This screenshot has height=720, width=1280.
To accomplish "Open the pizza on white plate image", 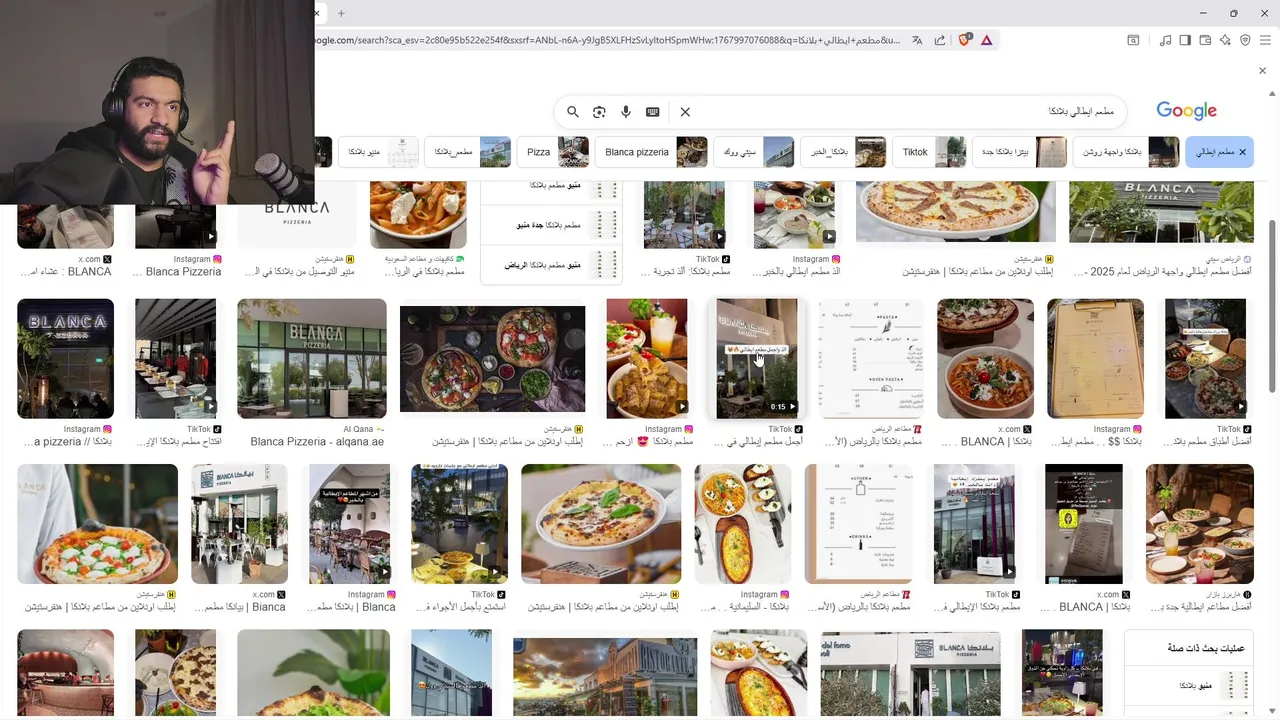I will click(601, 524).
